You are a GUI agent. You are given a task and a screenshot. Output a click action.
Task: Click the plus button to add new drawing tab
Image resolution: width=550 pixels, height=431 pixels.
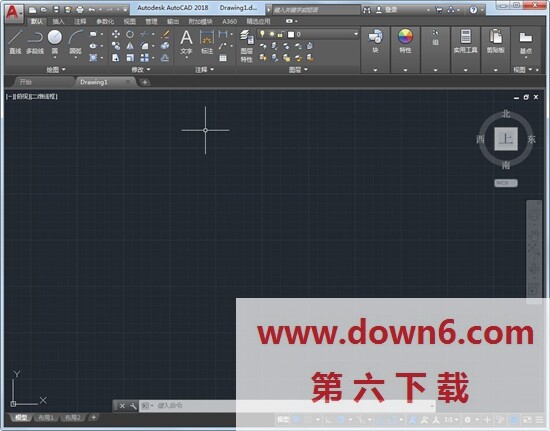click(145, 82)
